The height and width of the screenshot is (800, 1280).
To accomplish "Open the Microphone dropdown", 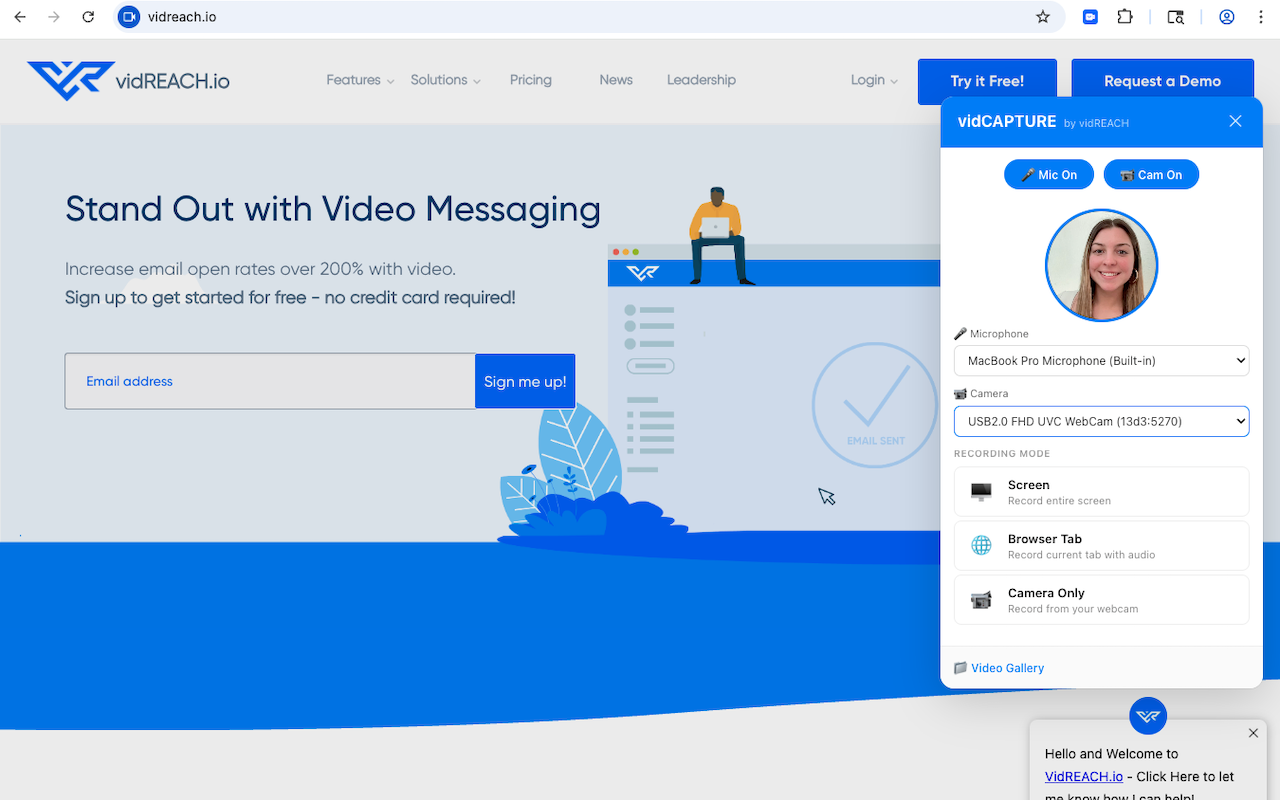I will pyautogui.click(x=1101, y=361).
